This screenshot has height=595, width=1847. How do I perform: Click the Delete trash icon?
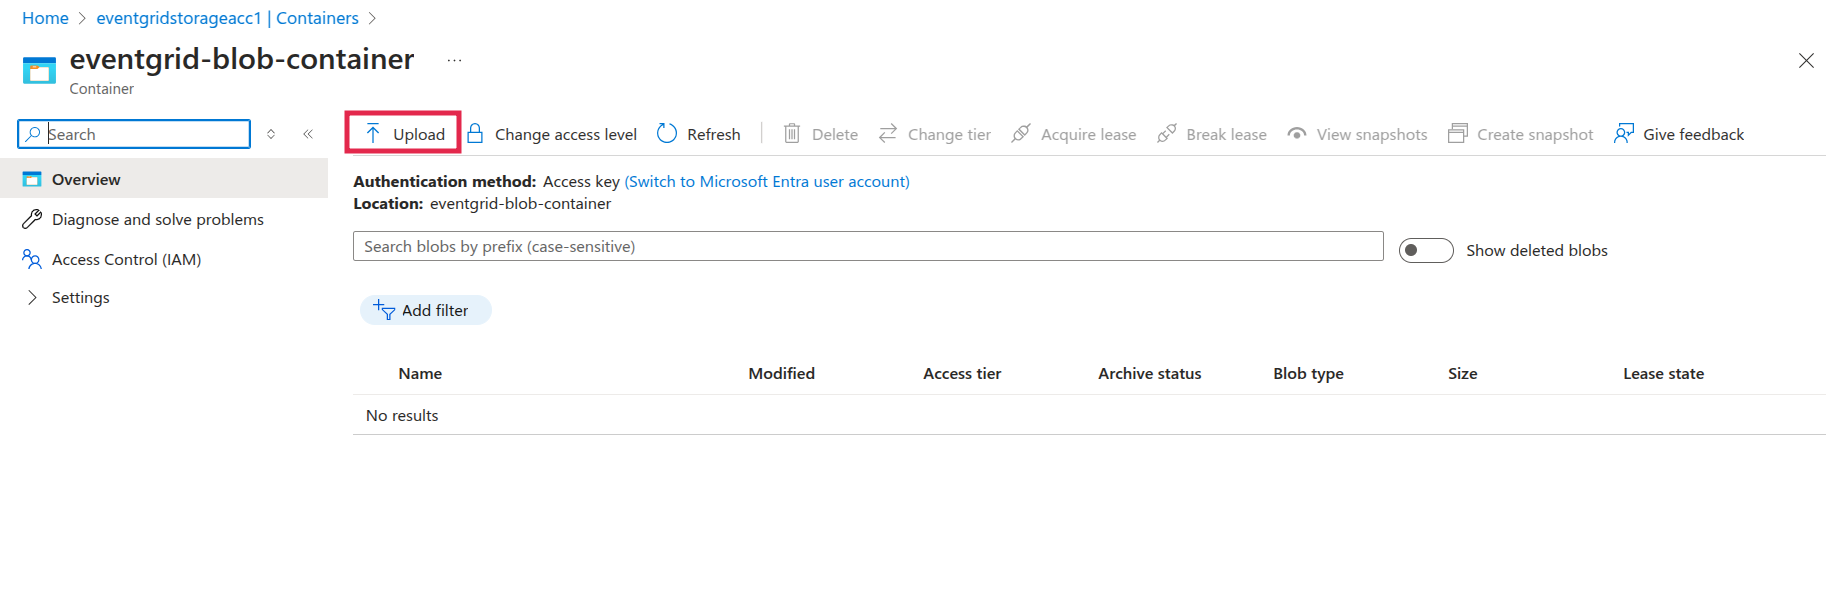[x=792, y=134]
